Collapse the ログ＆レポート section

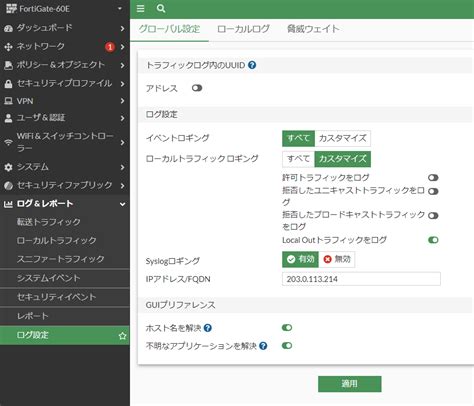click(x=122, y=204)
